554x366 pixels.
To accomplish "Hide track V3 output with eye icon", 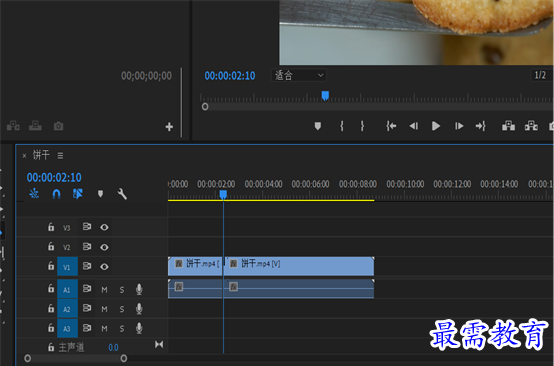I will pos(104,227).
